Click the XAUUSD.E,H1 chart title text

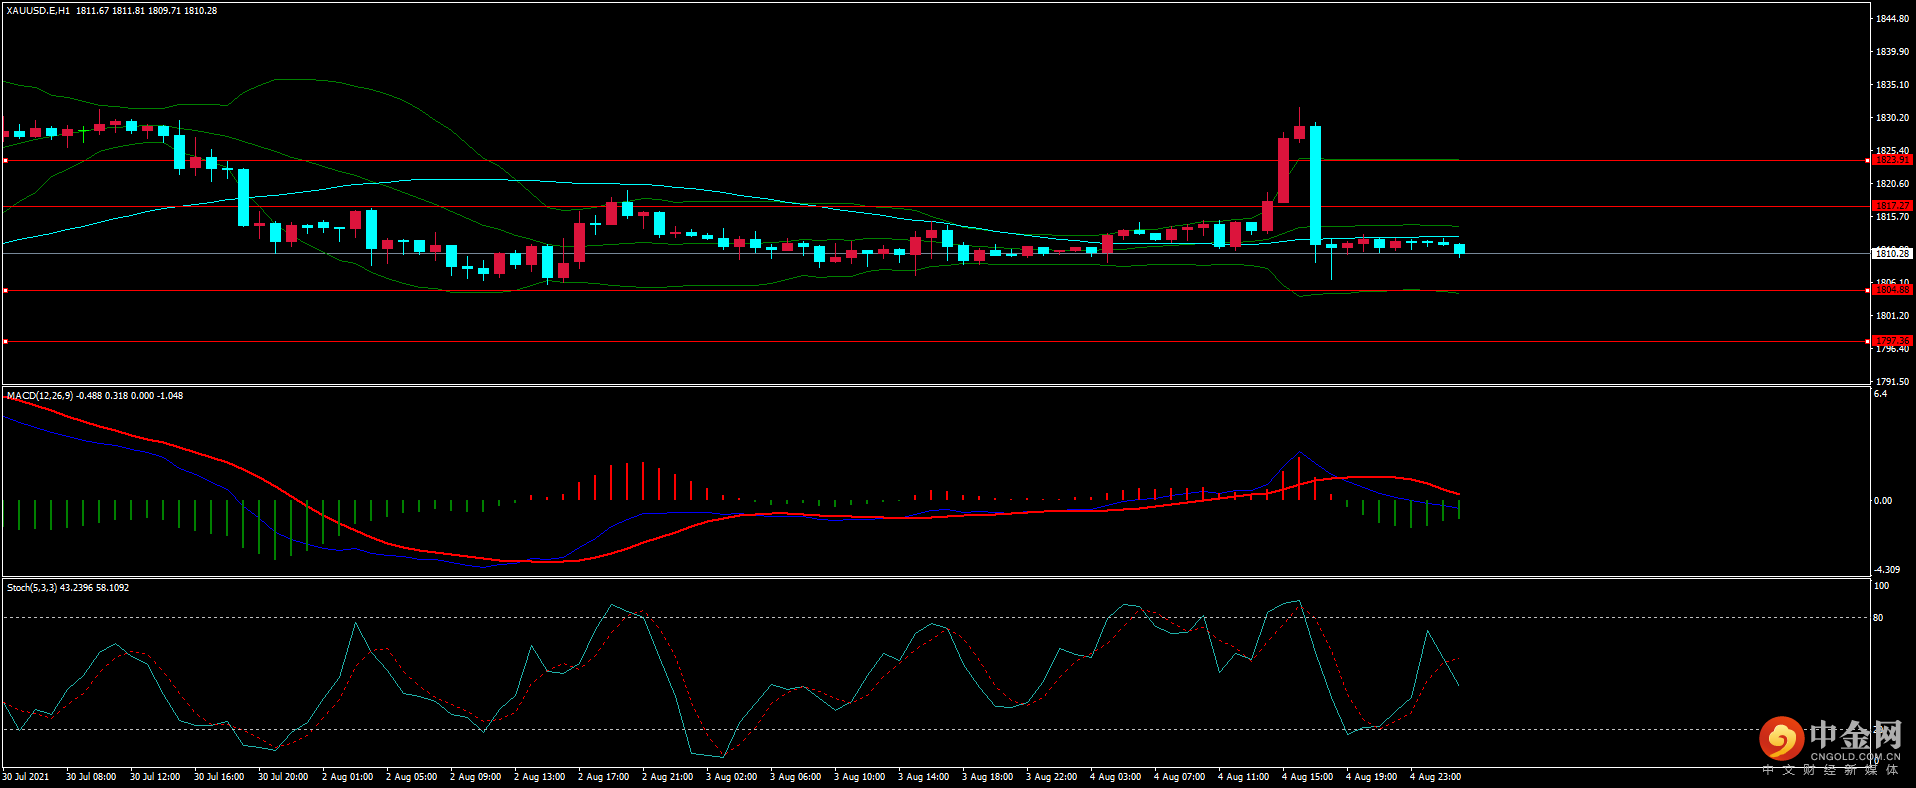click(x=38, y=11)
